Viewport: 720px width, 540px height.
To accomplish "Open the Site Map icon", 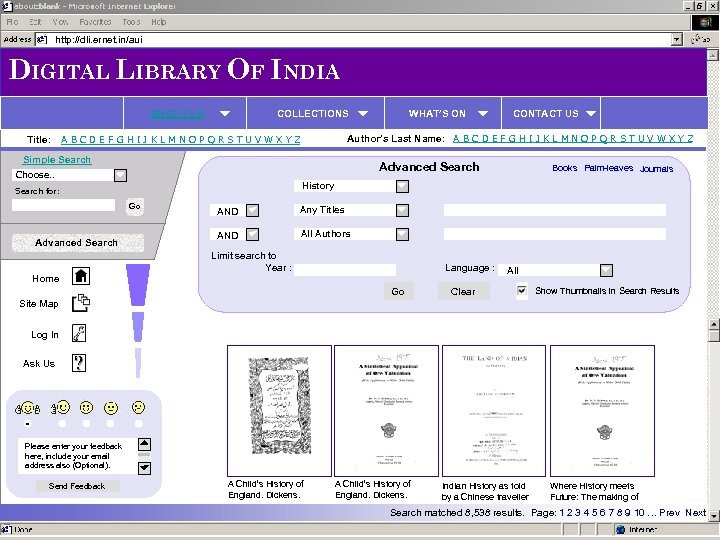I will [x=81, y=303].
